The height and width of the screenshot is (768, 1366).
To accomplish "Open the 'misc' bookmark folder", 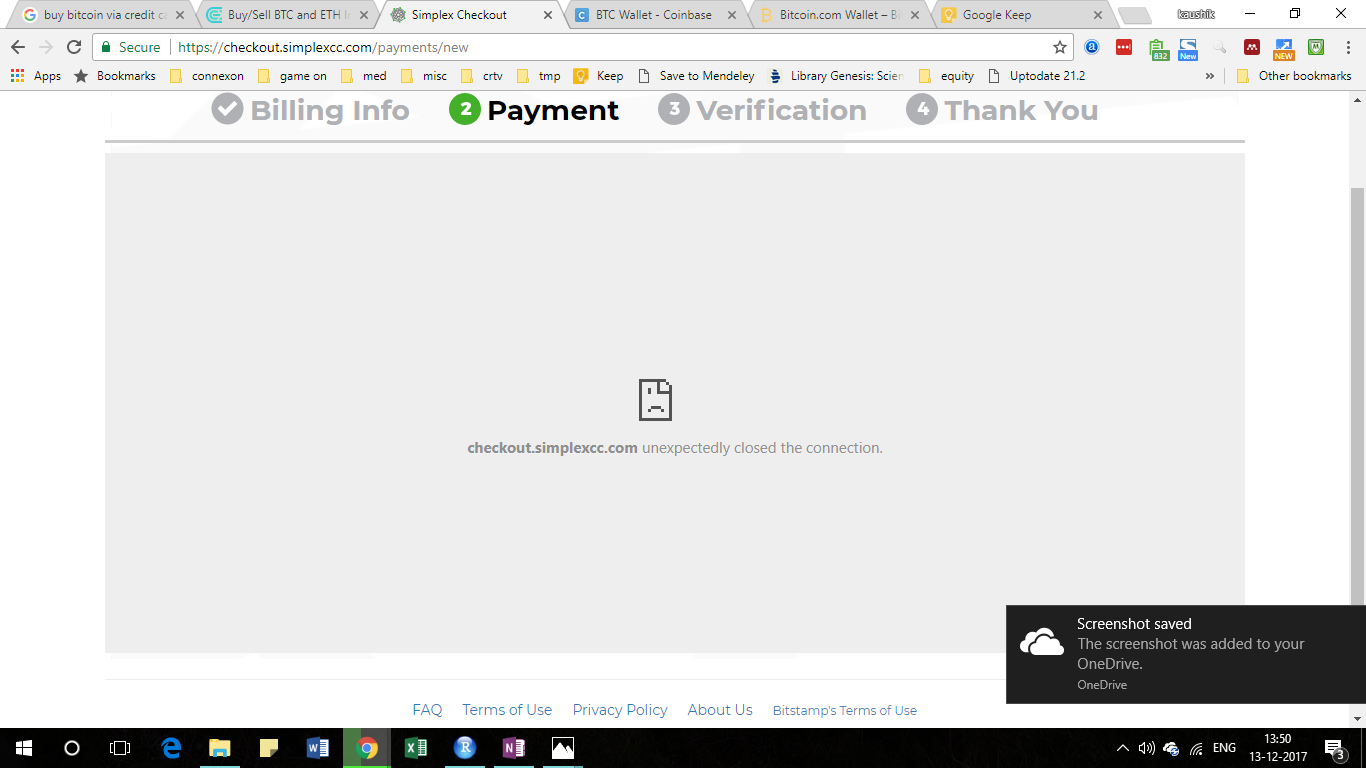I will 424,76.
